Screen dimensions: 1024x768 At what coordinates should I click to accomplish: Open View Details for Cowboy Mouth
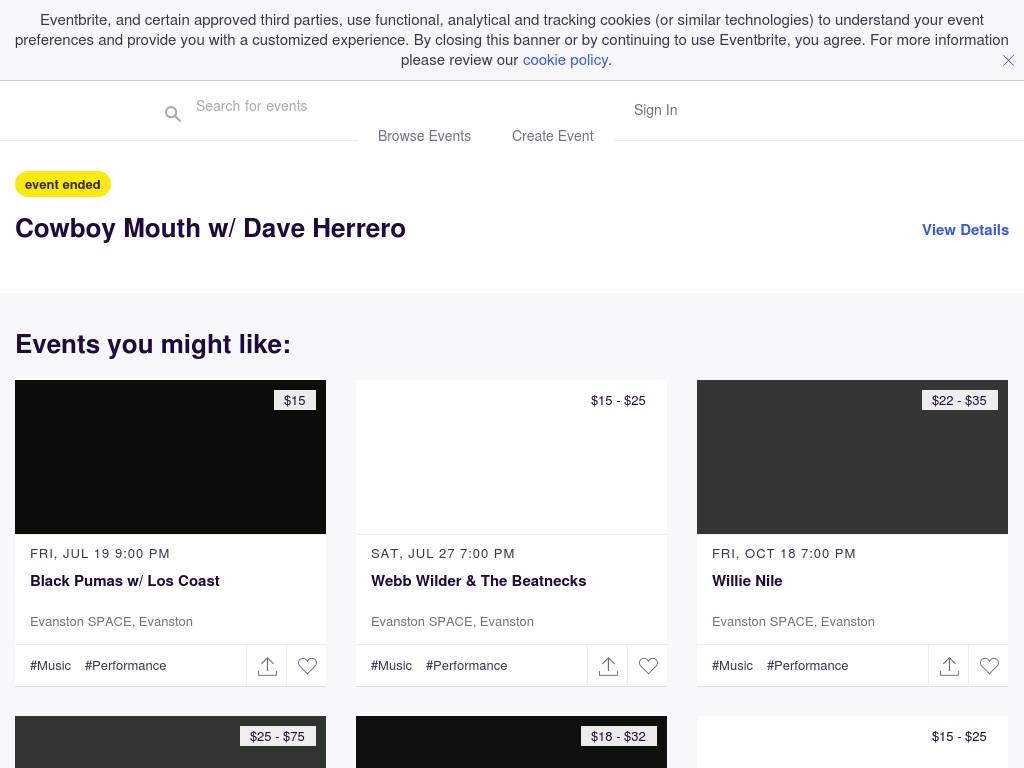click(965, 230)
